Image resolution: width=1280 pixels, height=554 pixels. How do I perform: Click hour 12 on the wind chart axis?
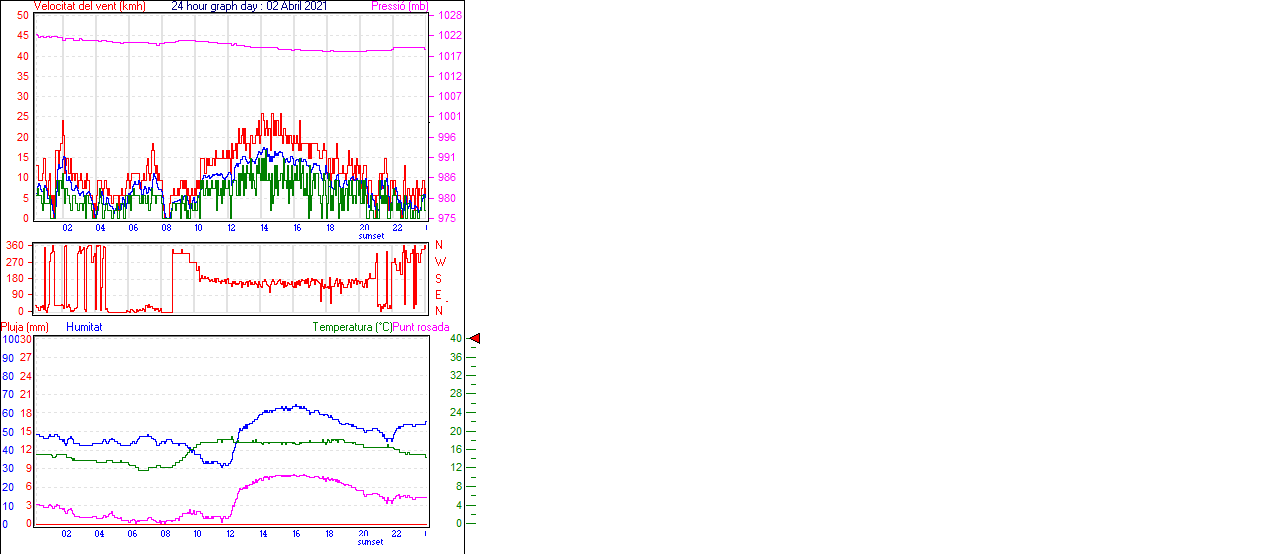[232, 227]
